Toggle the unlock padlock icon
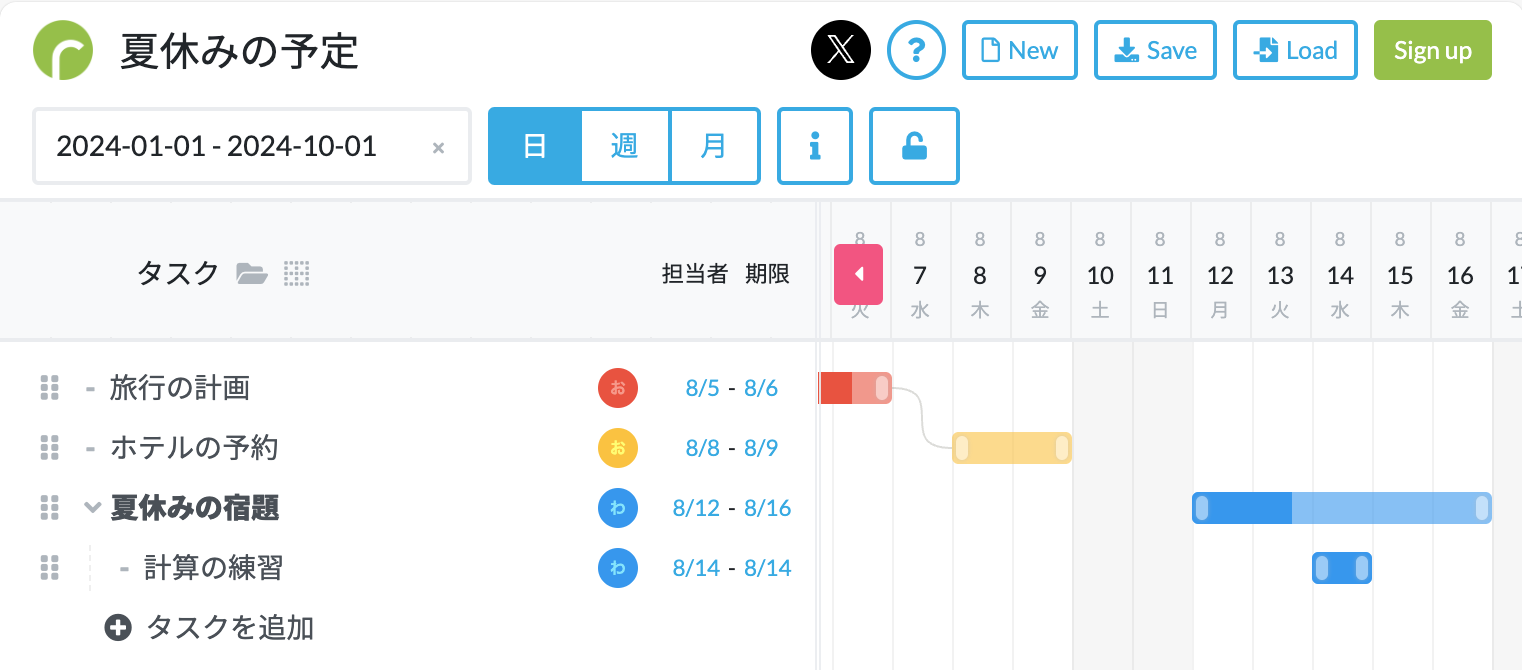1522x670 pixels. click(x=914, y=146)
